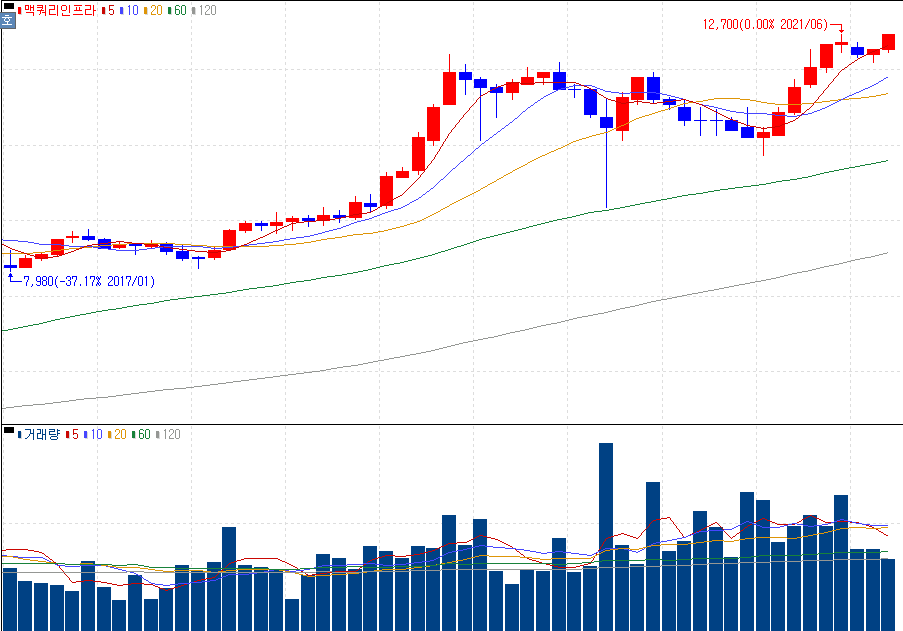Viewport: 903px width, 631px height.
Task: Select the 거래량 volume legend label
Action: (x=41, y=434)
